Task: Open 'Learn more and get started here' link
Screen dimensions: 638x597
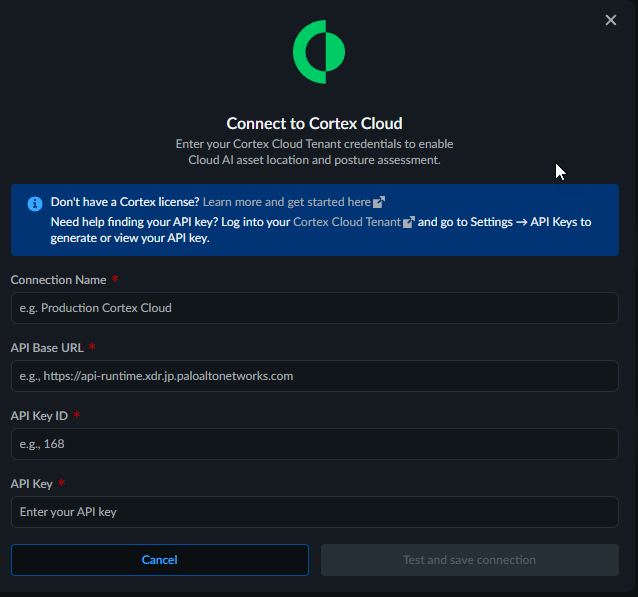Action: pos(287,202)
